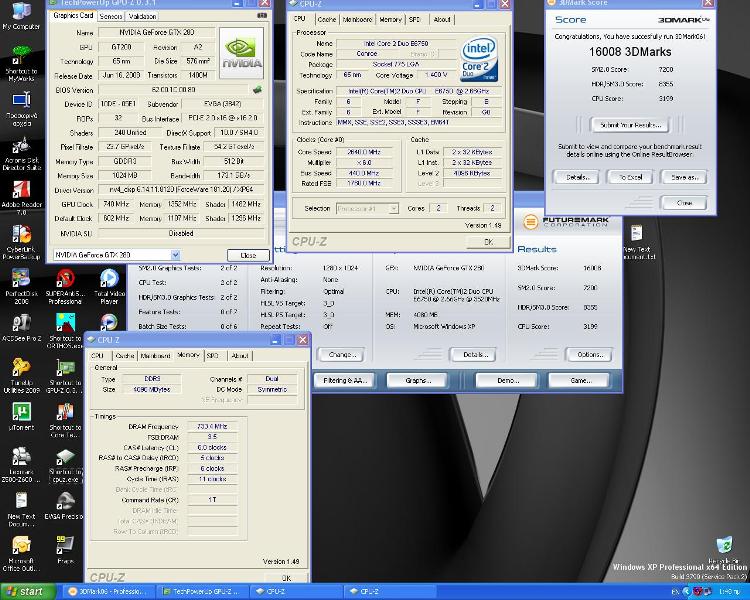Open Shortcut to GPU-Z desktop icon
This screenshot has width=750, height=600.
pos(65,376)
